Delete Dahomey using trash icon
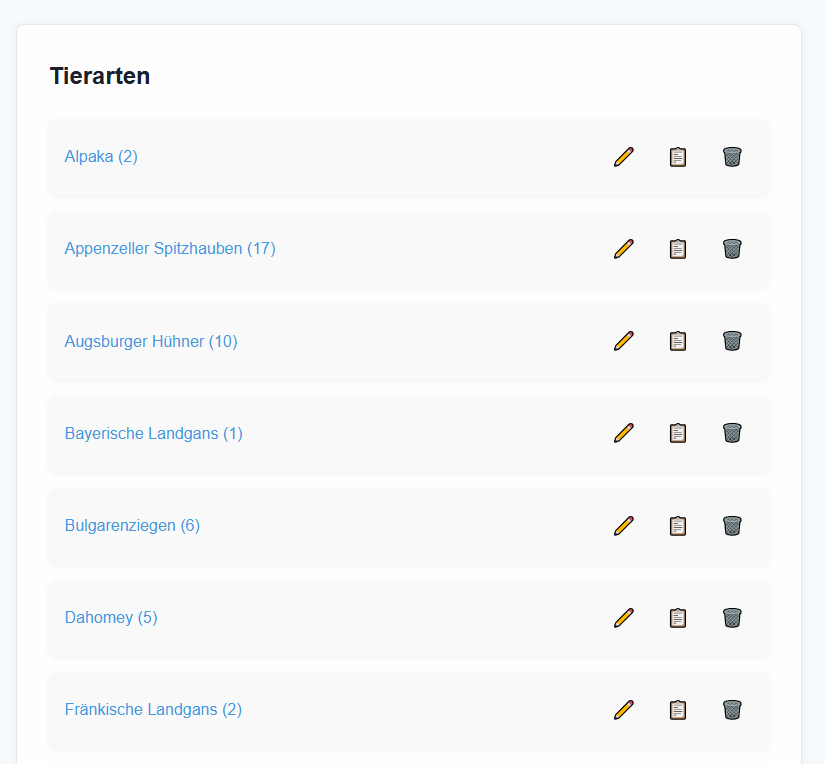 (732, 618)
